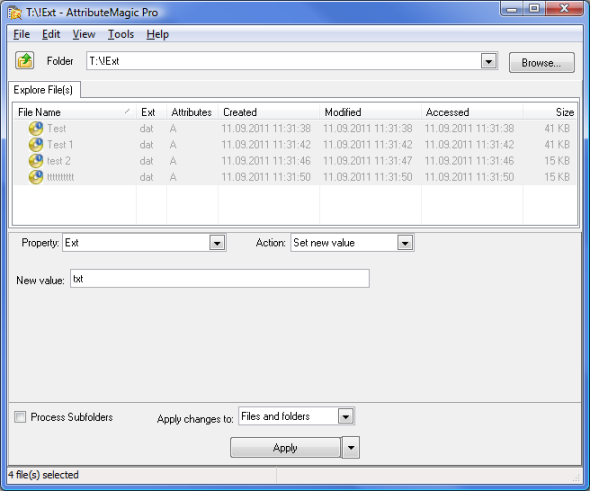Image resolution: width=590 pixels, height=491 pixels.
Task: Click the Folder path field T:\!Ext
Action: tap(284, 61)
